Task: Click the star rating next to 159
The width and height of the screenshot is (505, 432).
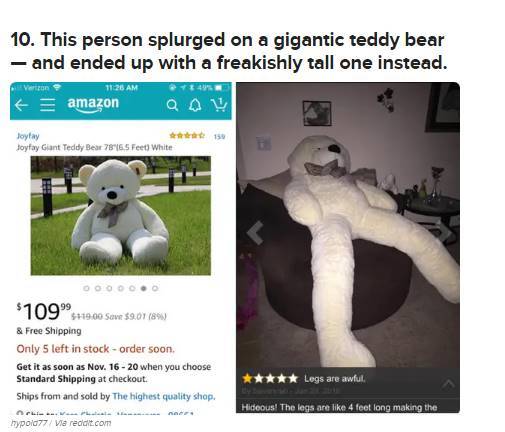Action: pyautogui.click(x=187, y=135)
